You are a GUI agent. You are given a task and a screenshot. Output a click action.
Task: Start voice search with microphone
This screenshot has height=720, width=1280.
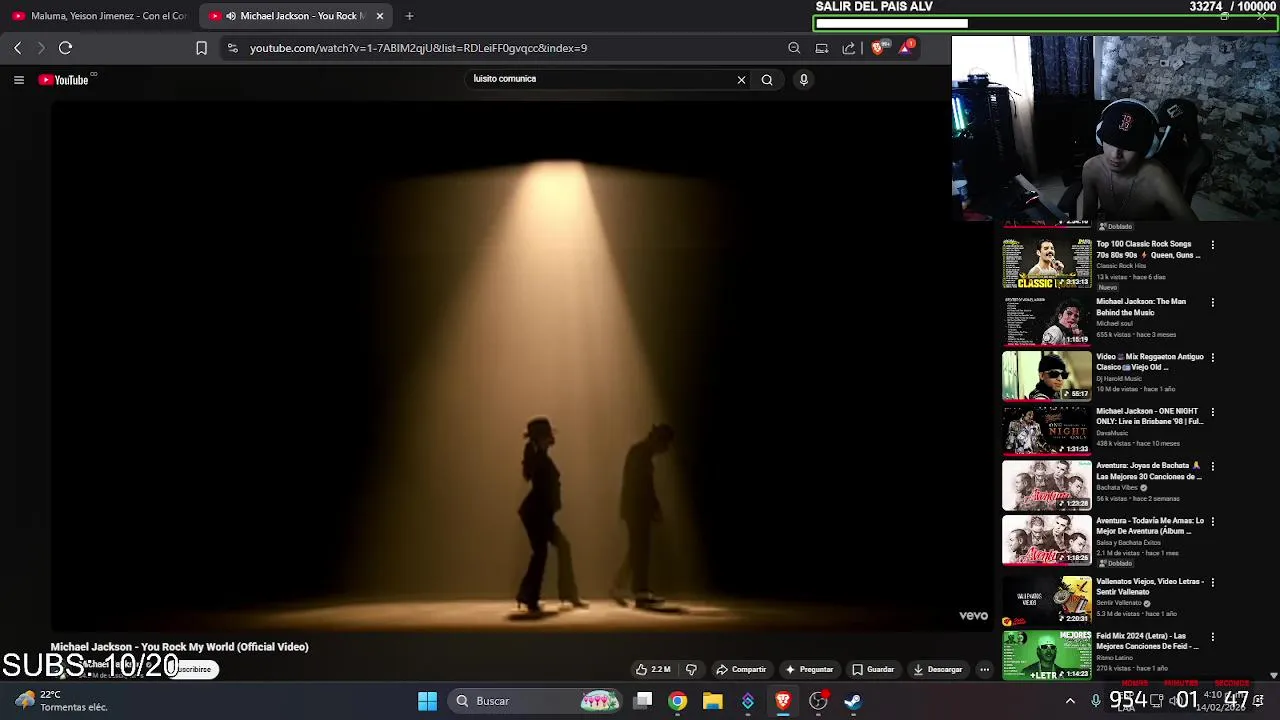tap(803, 80)
